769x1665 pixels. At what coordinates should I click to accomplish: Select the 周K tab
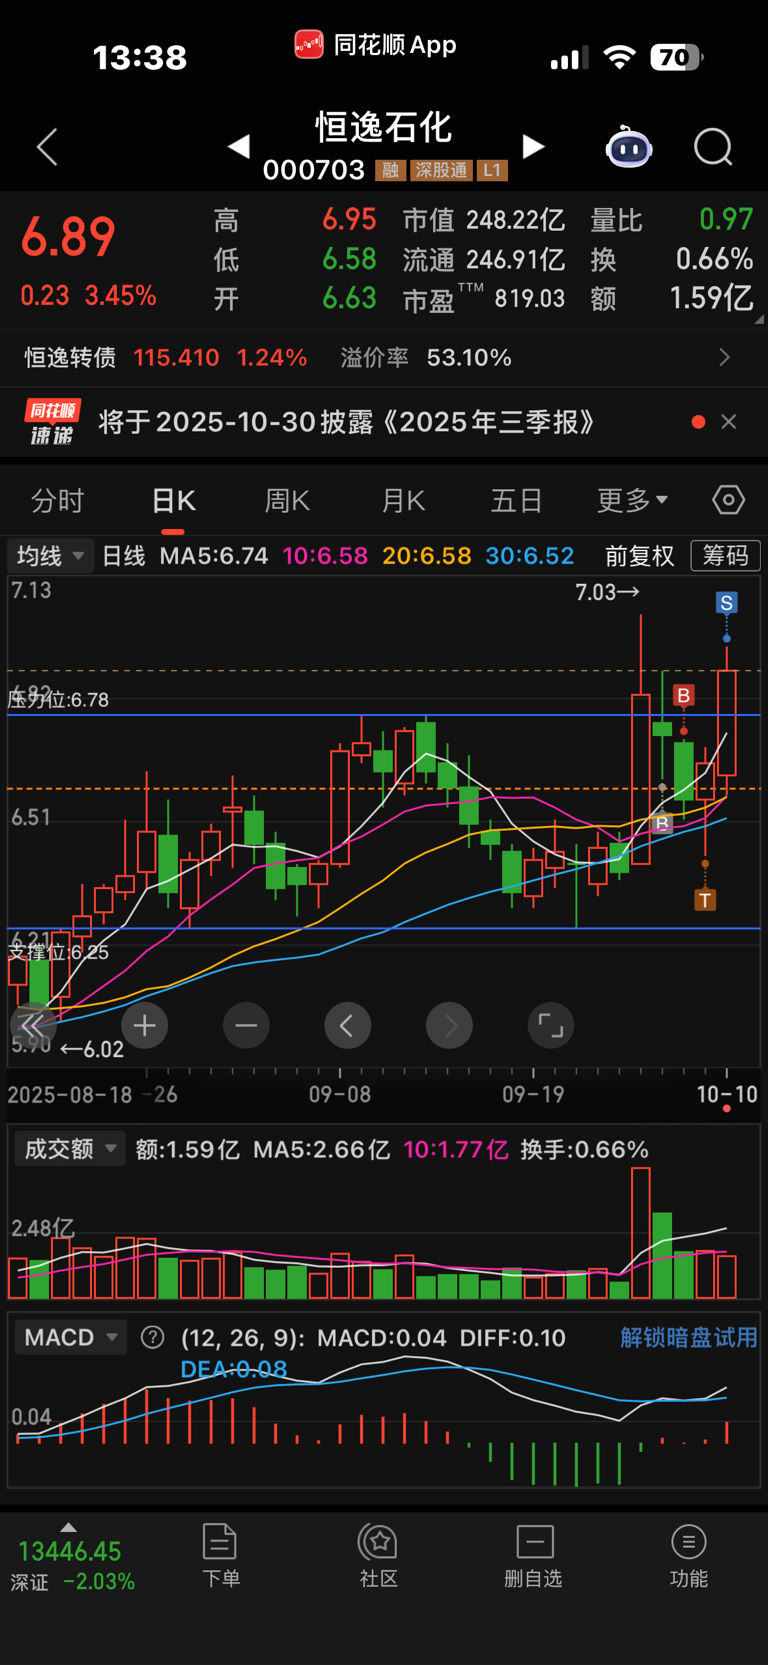click(x=287, y=500)
